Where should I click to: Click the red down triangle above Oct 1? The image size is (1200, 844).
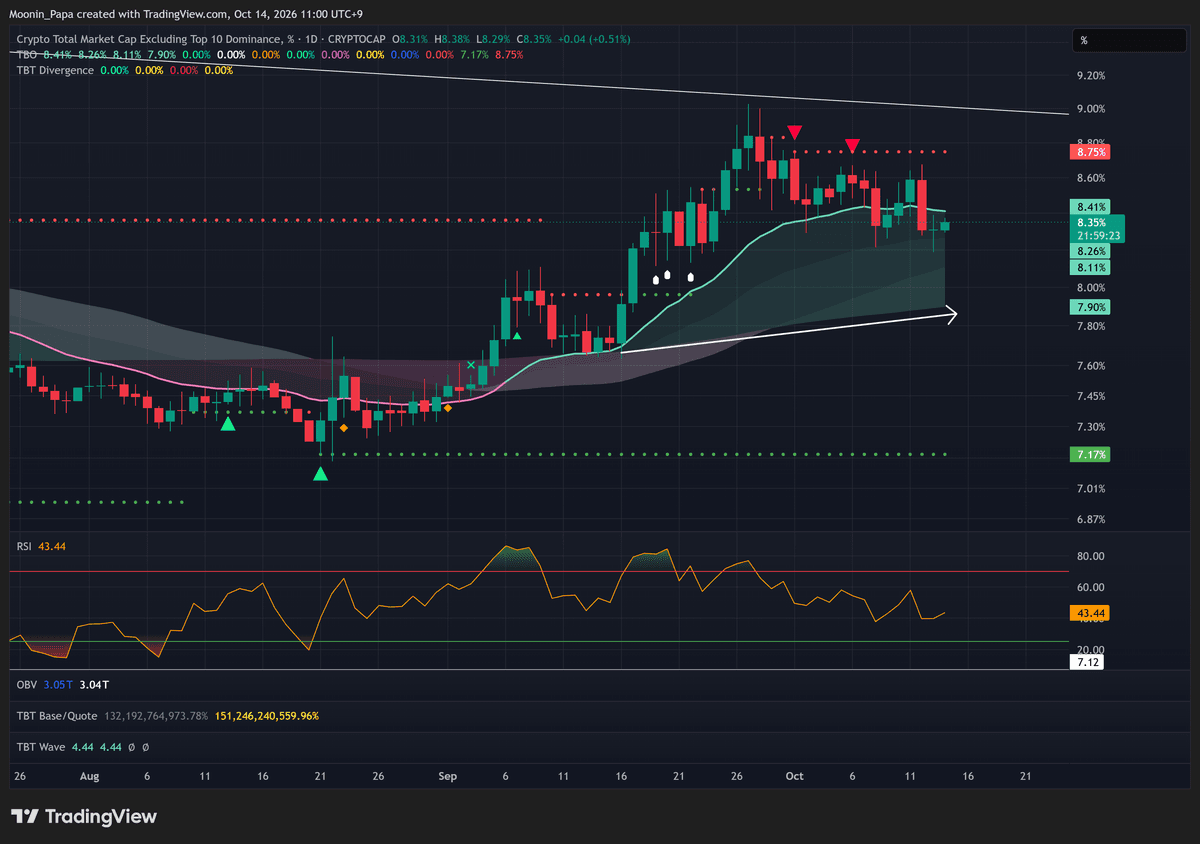coord(794,132)
